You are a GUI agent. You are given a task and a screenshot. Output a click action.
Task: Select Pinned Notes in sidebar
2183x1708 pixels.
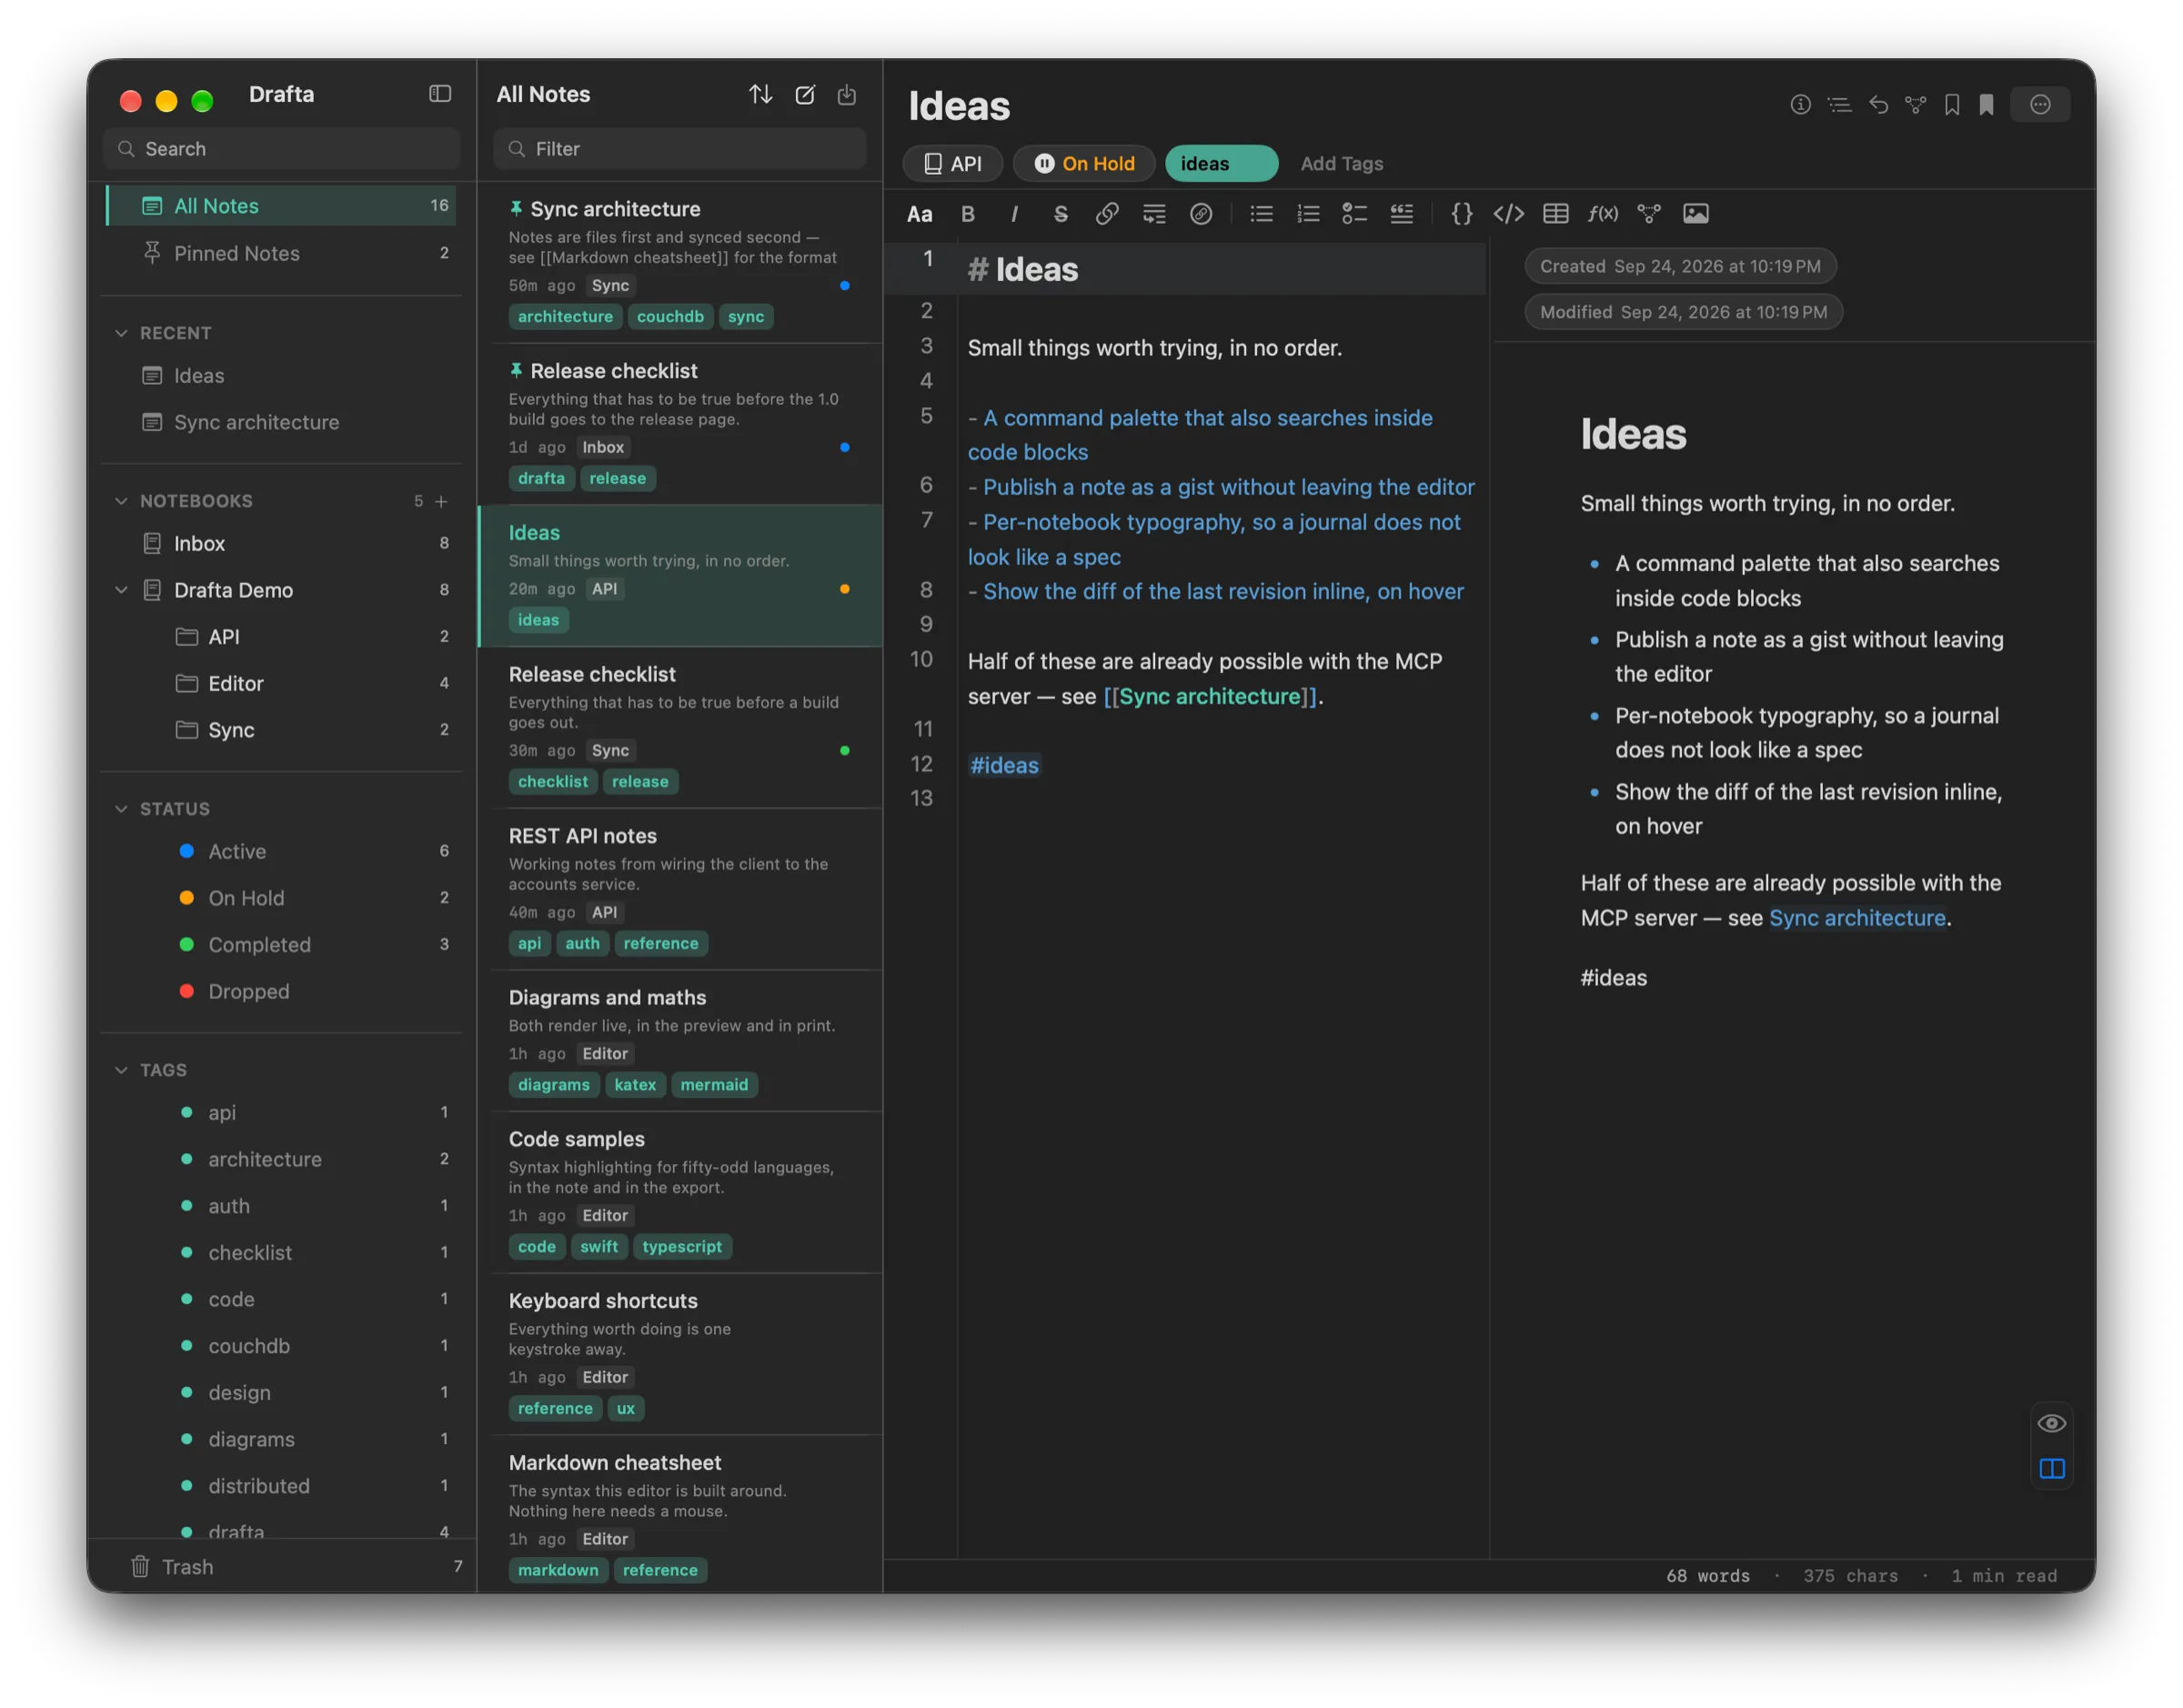282,253
